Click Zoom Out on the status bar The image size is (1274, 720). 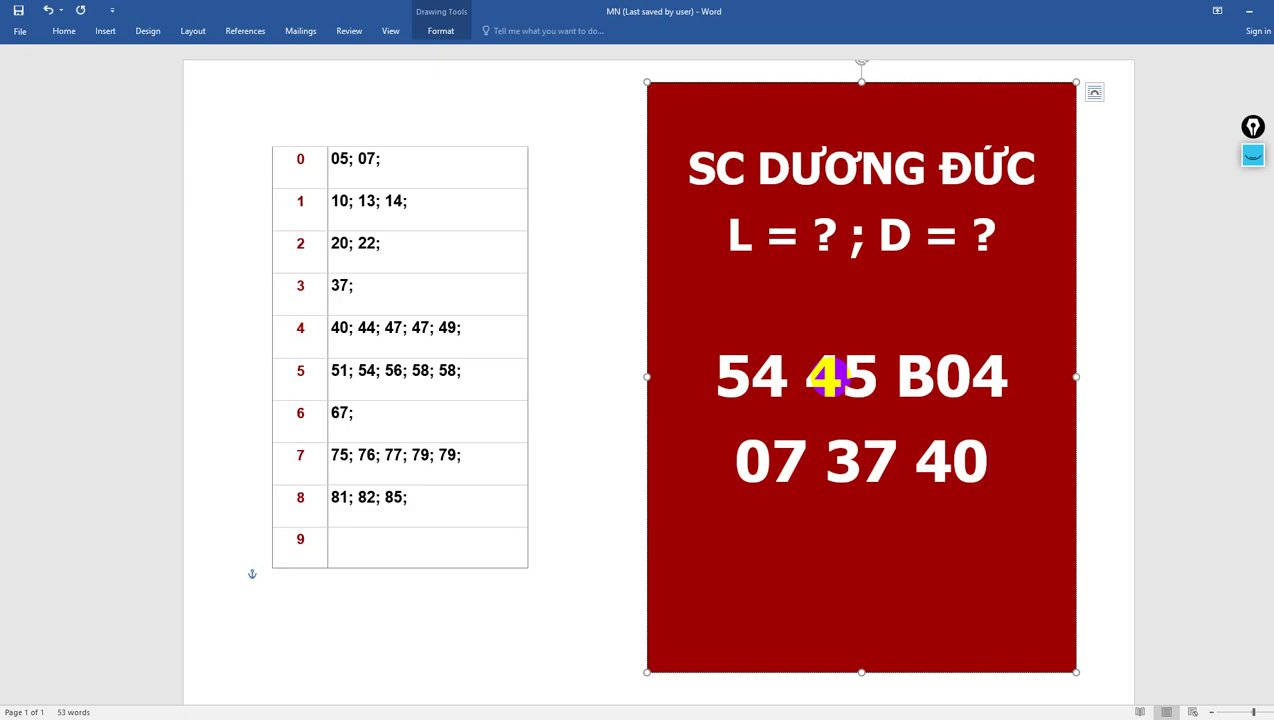point(1211,712)
